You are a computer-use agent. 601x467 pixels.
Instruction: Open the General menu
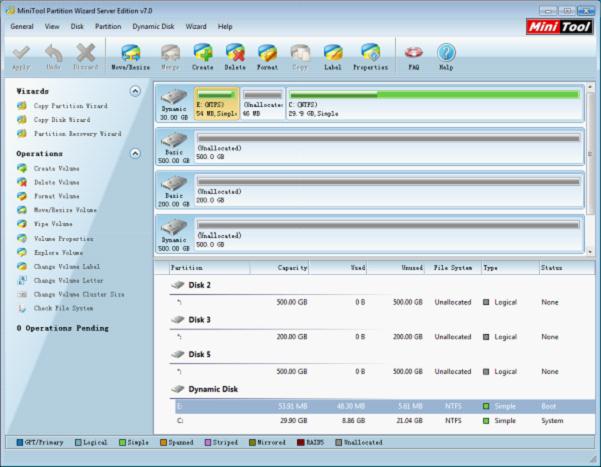[x=22, y=26]
